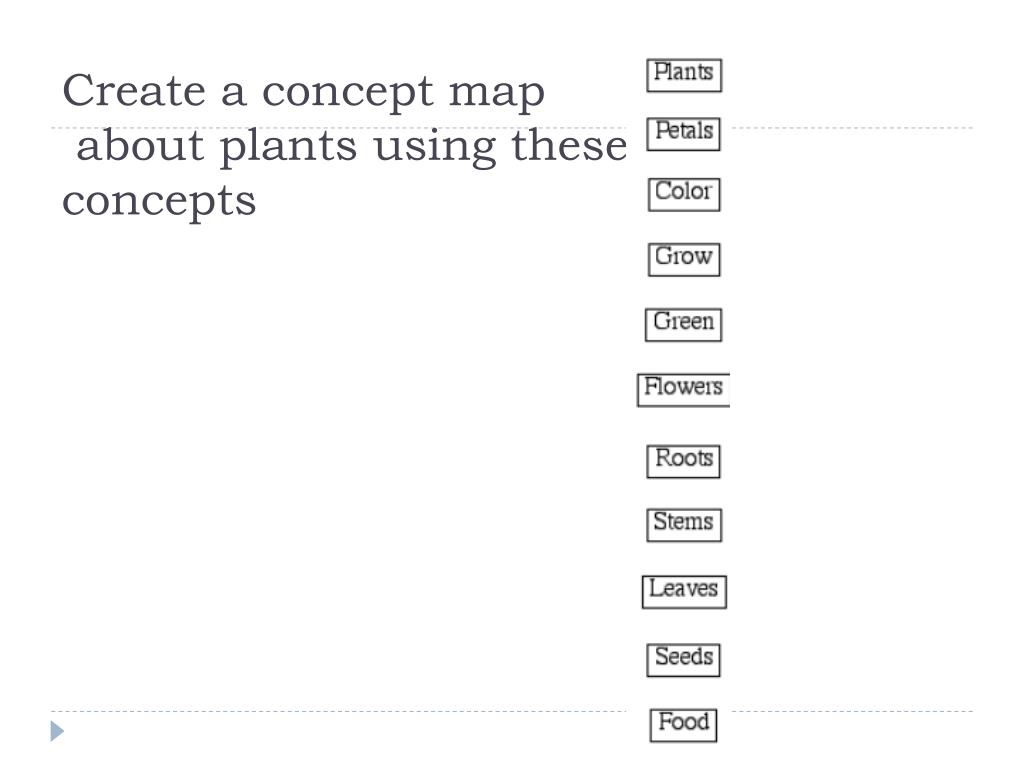Click the word 'using' in the heading

tap(434, 148)
